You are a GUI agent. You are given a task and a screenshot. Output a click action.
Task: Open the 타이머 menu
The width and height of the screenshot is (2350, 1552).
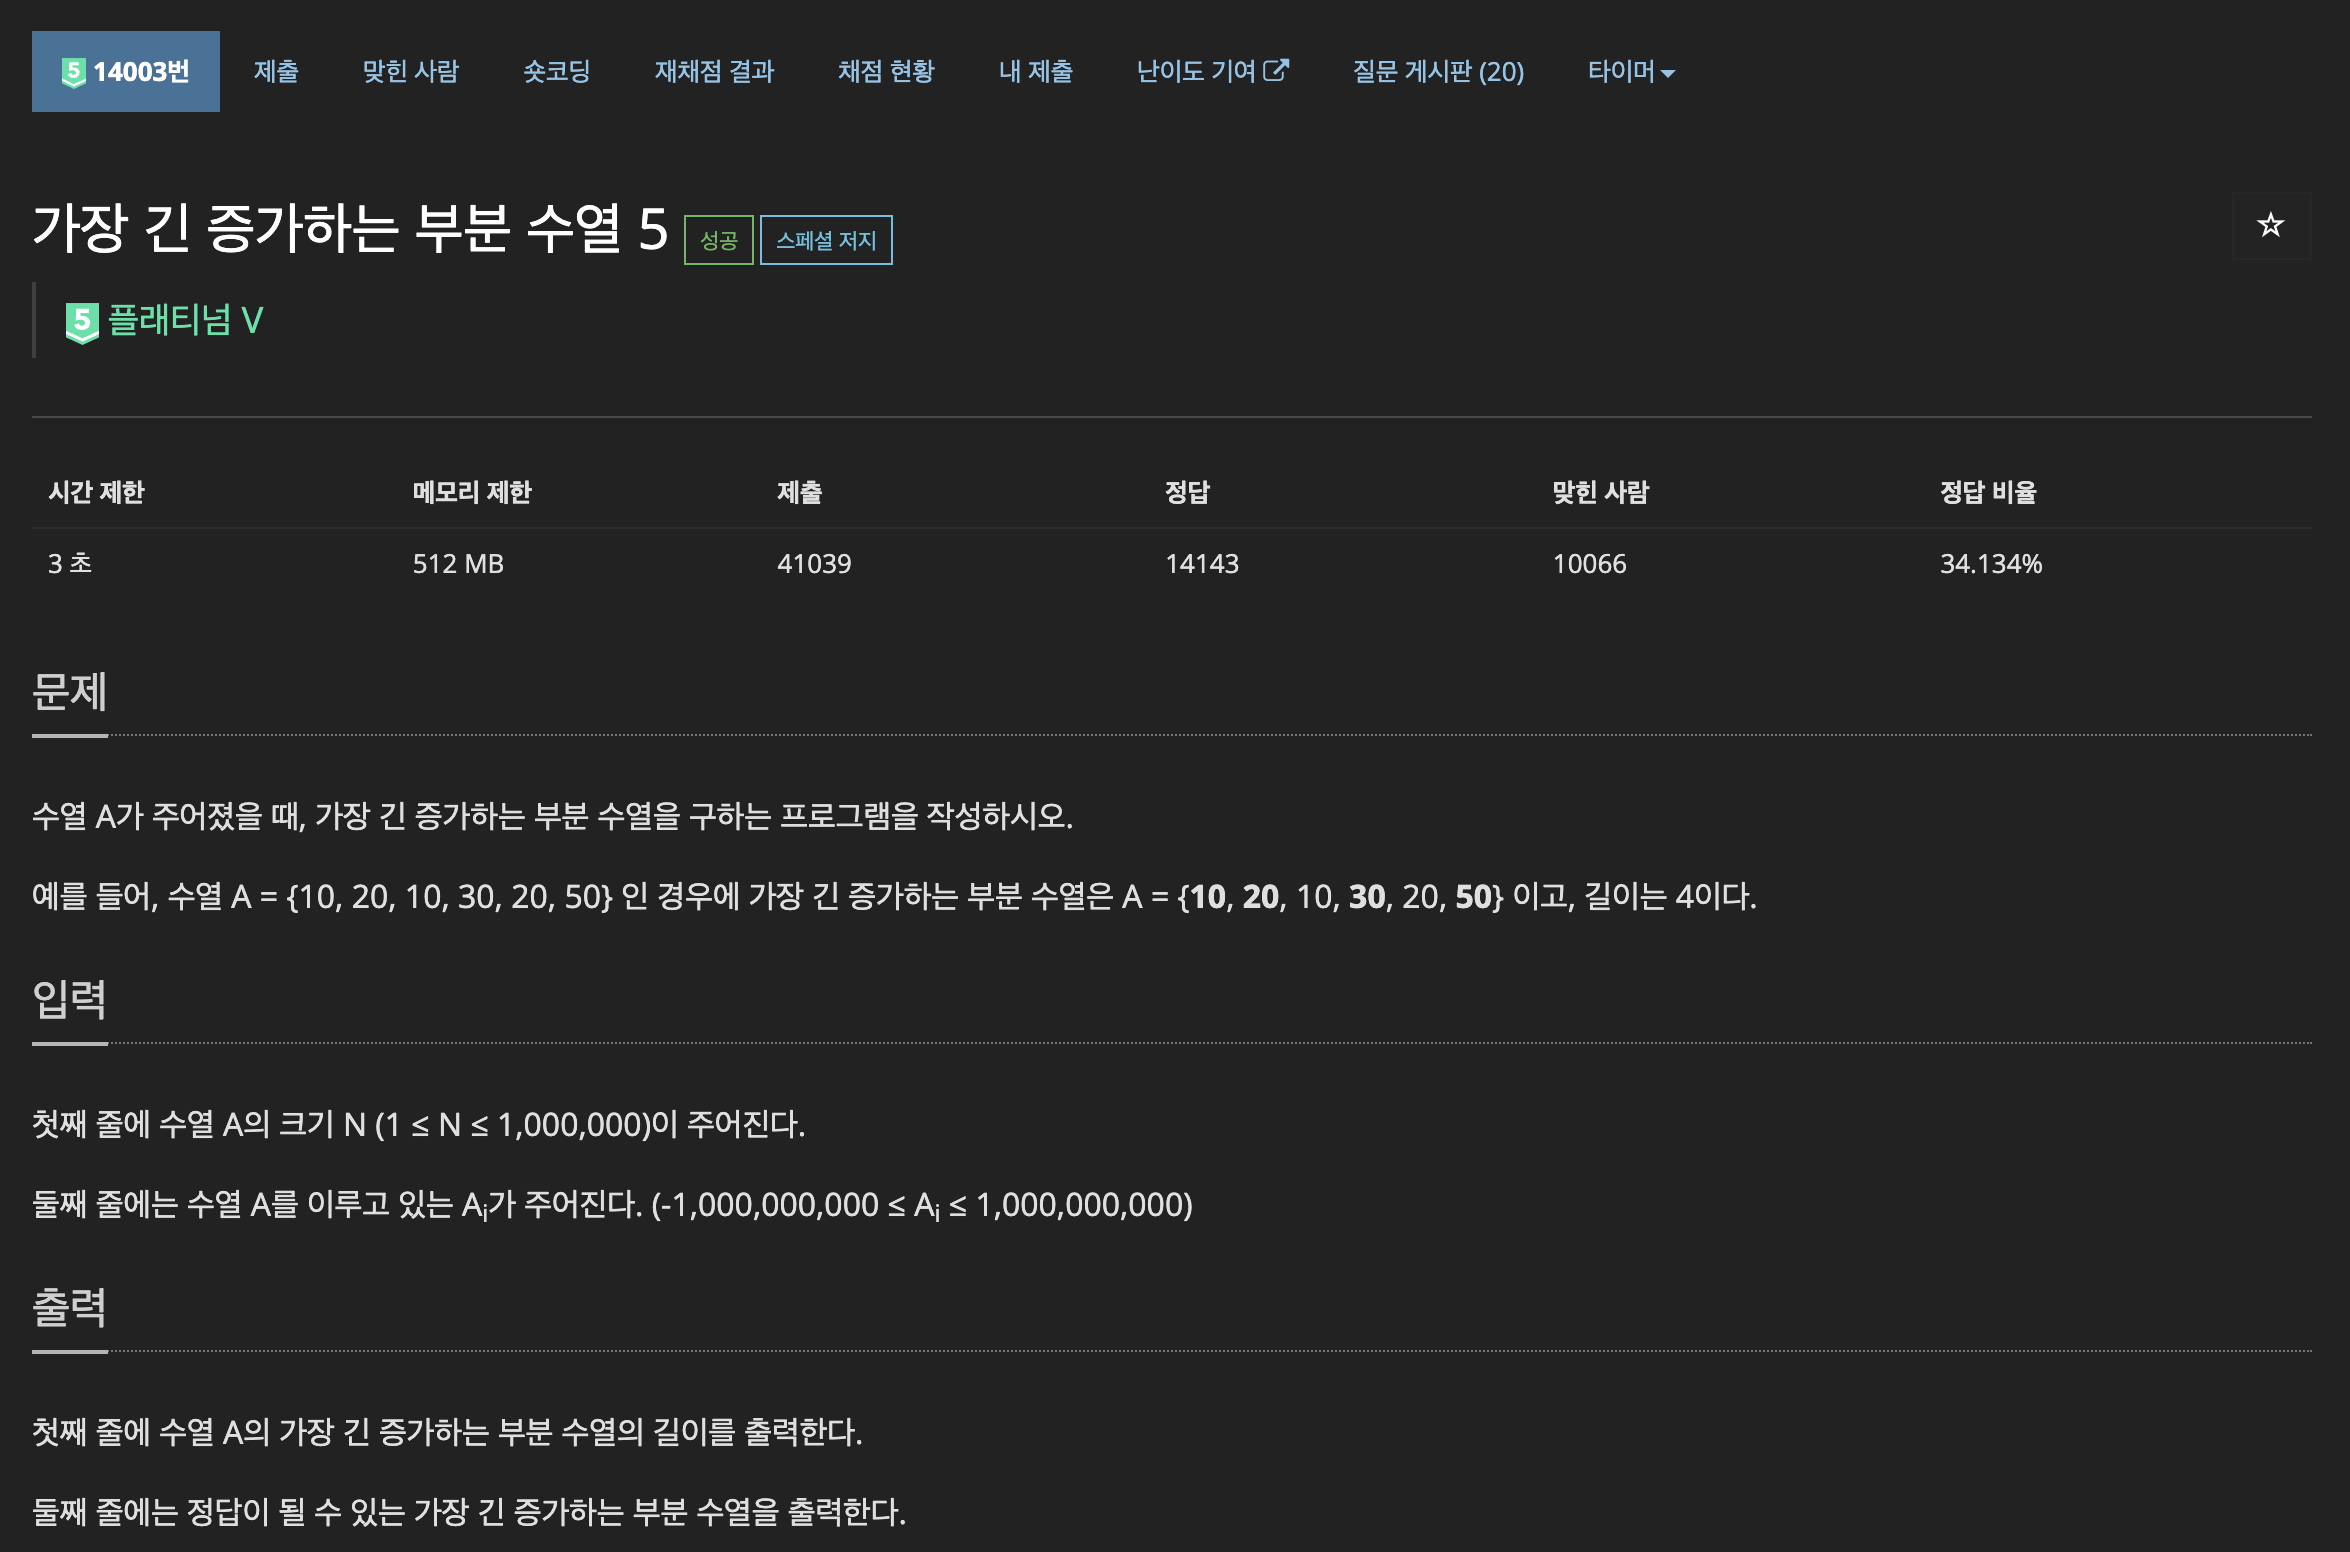click(1621, 72)
